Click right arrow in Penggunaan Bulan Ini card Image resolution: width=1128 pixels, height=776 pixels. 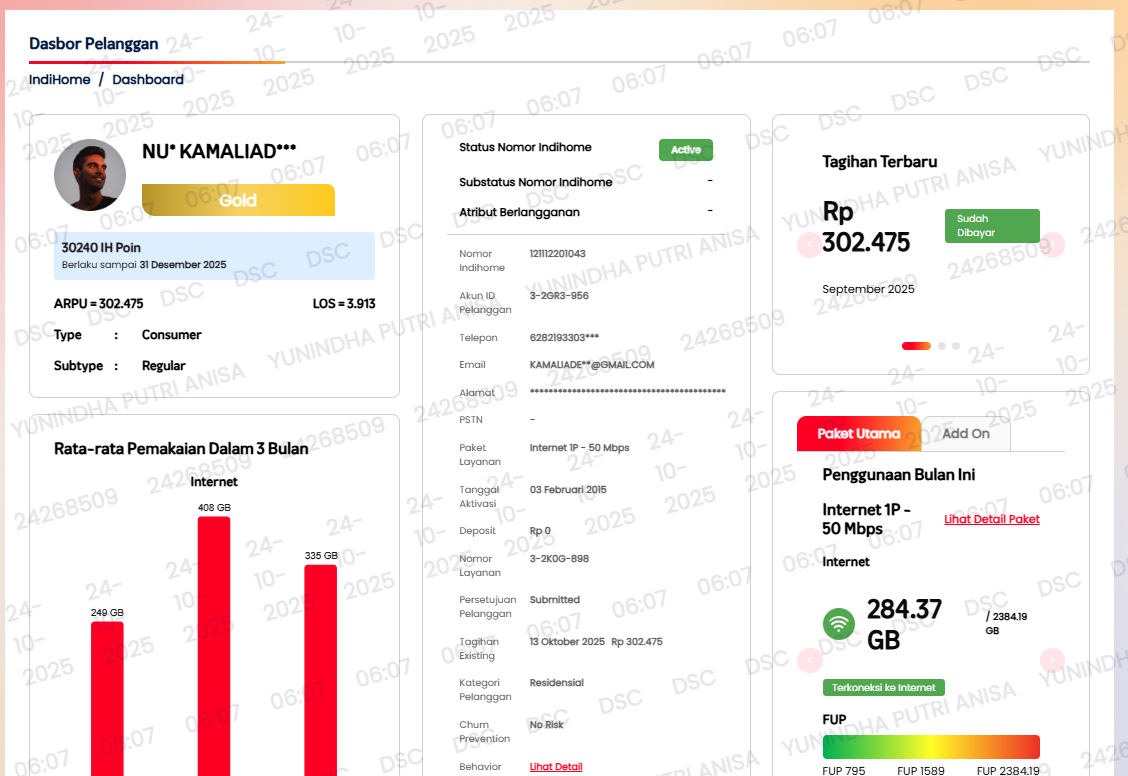tap(1052, 659)
